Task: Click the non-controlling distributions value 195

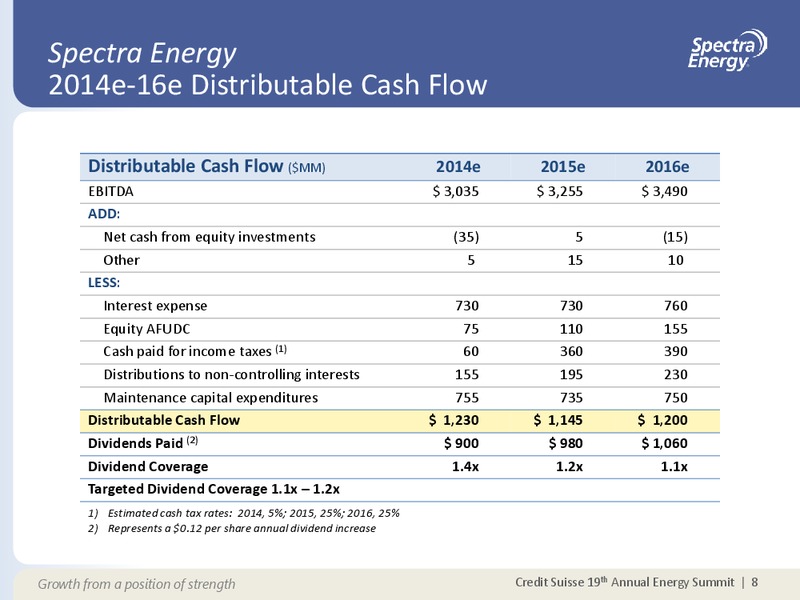Action: [x=571, y=374]
